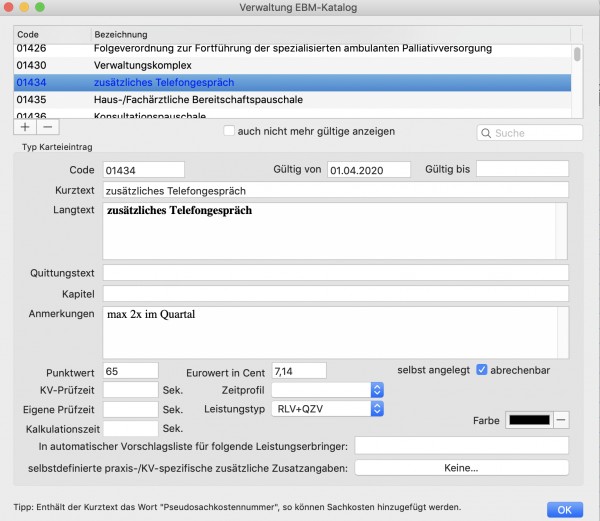Open the Keine... Zusatzangaben button
Screen dimensions: 600x521
461,468
